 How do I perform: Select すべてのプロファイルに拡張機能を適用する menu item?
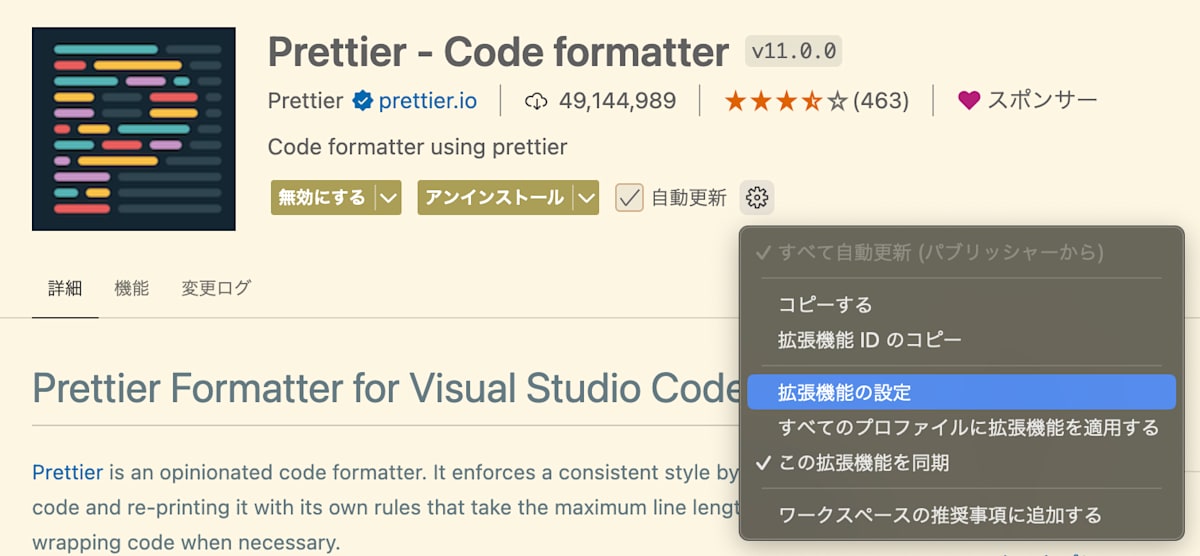point(961,428)
